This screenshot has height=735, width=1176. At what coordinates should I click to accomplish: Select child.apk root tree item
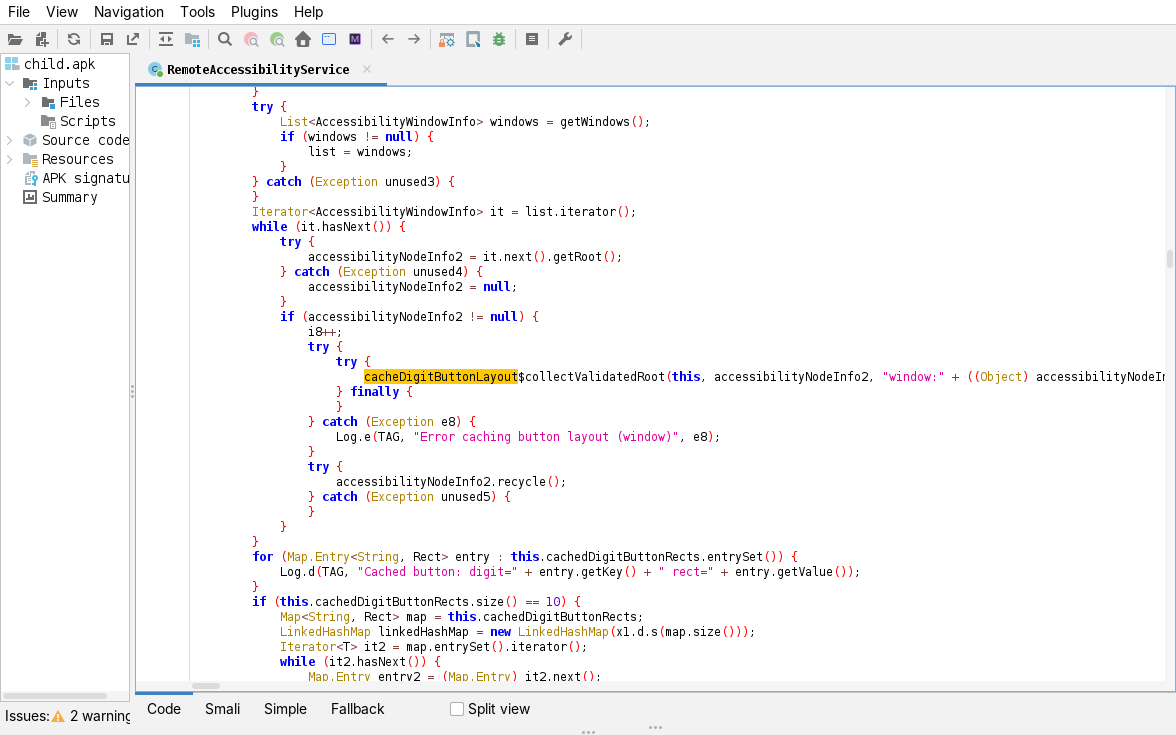59,64
